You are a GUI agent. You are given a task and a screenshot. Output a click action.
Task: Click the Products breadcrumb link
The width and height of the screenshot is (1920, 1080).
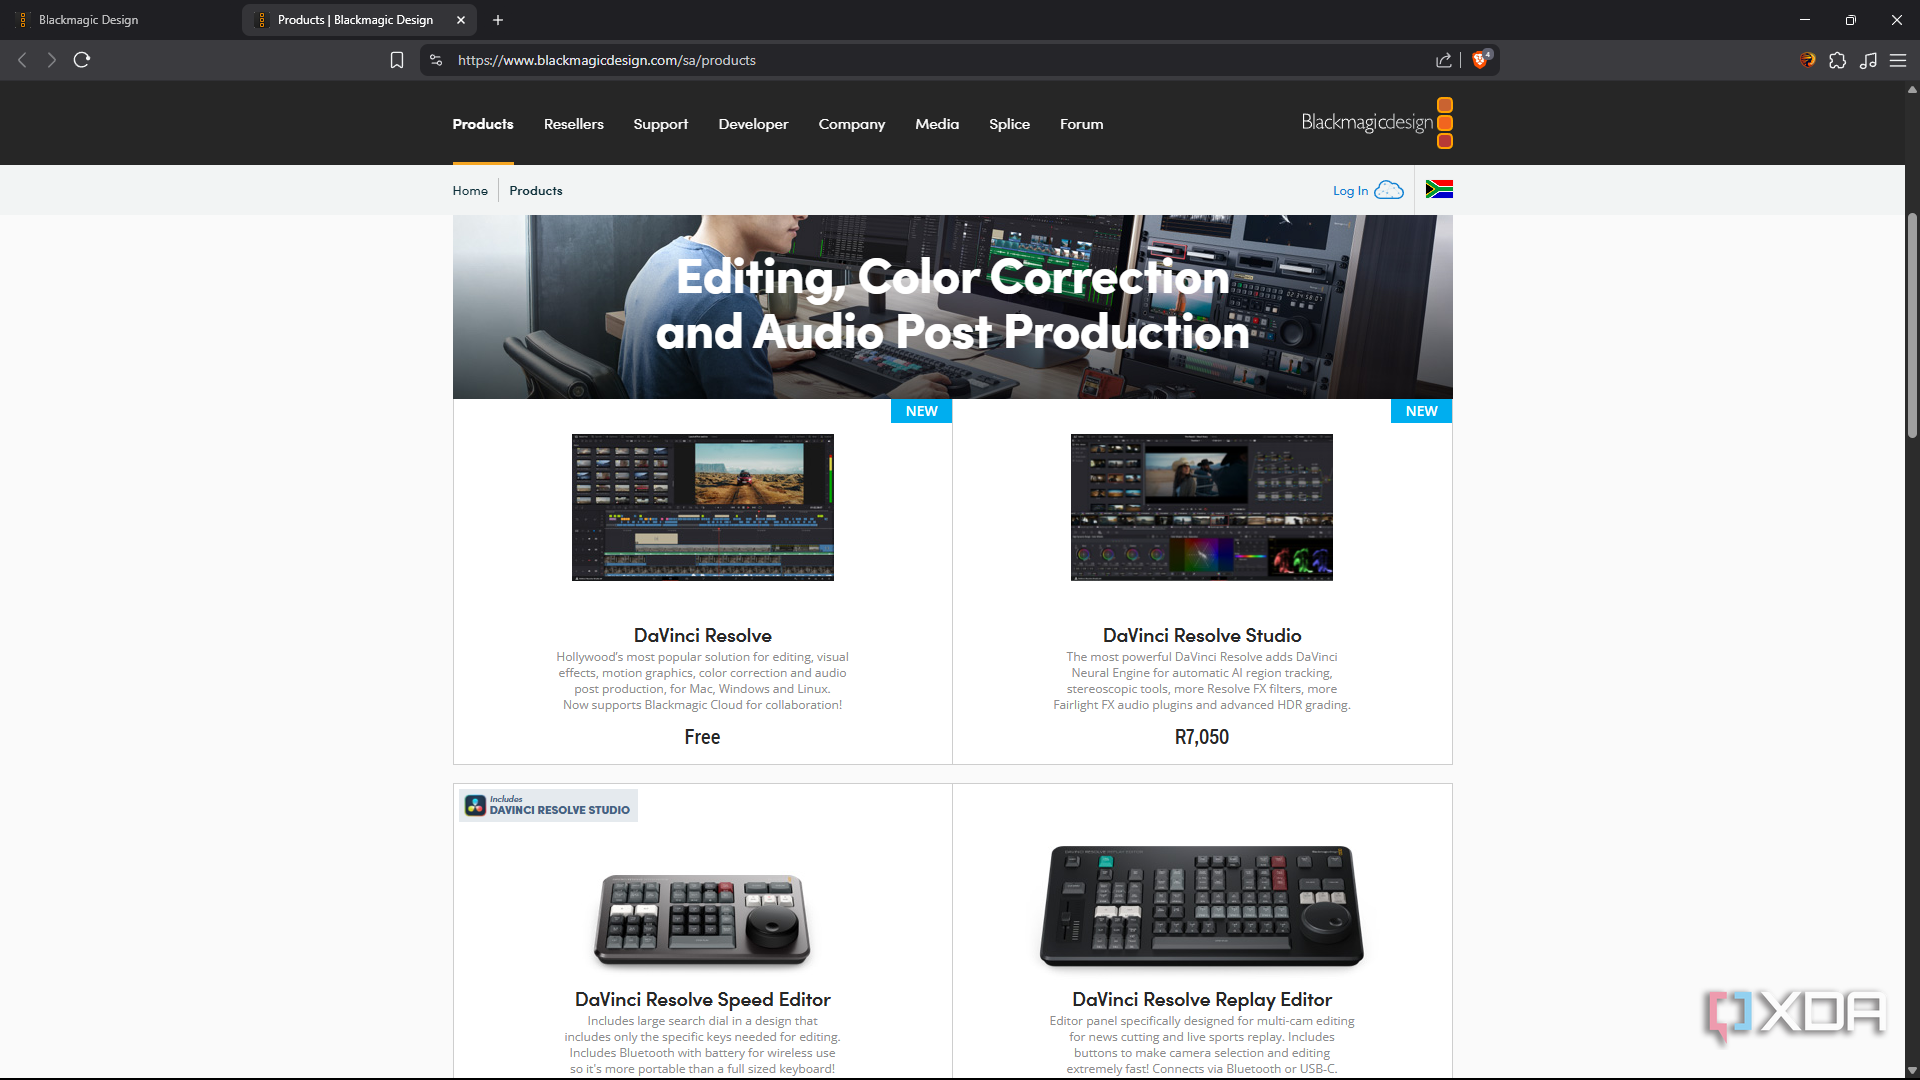click(536, 190)
